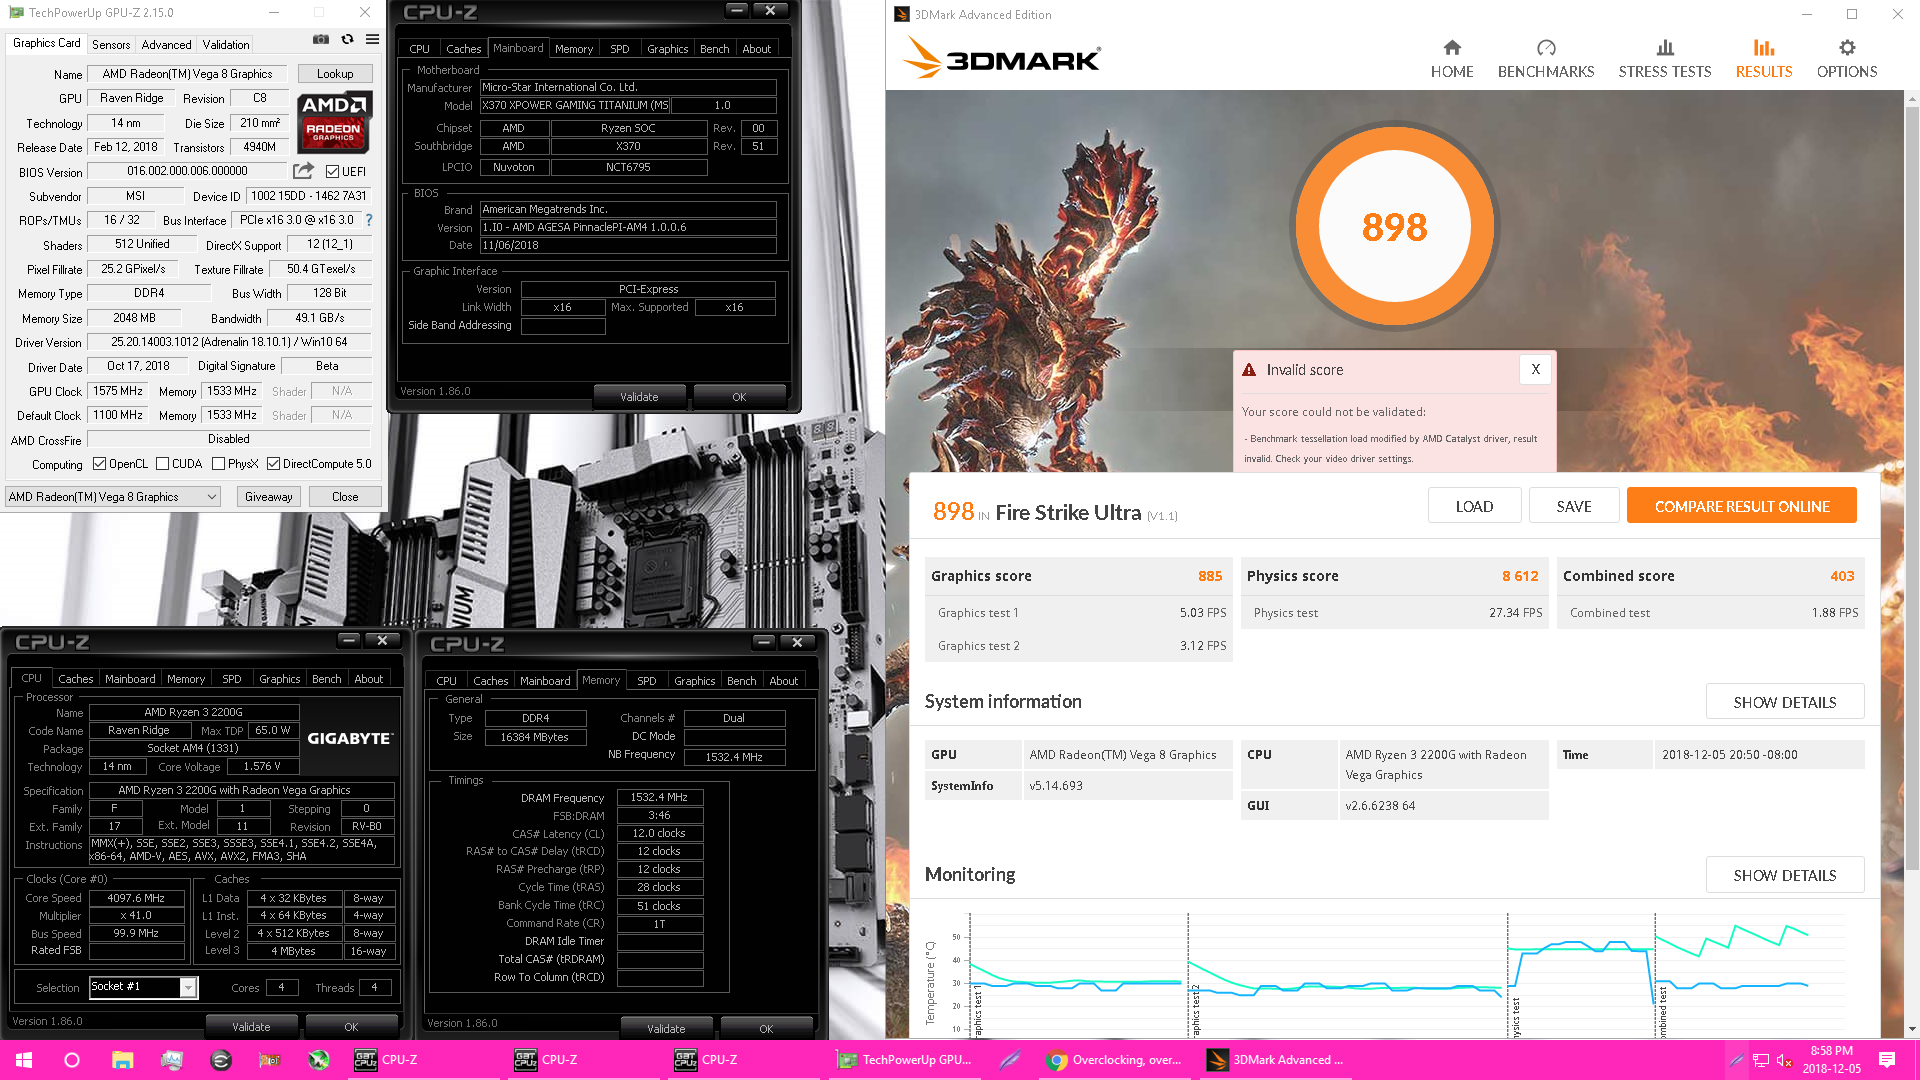
Task: Click the GPU Name field in GPU-Z
Action: coord(187,74)
